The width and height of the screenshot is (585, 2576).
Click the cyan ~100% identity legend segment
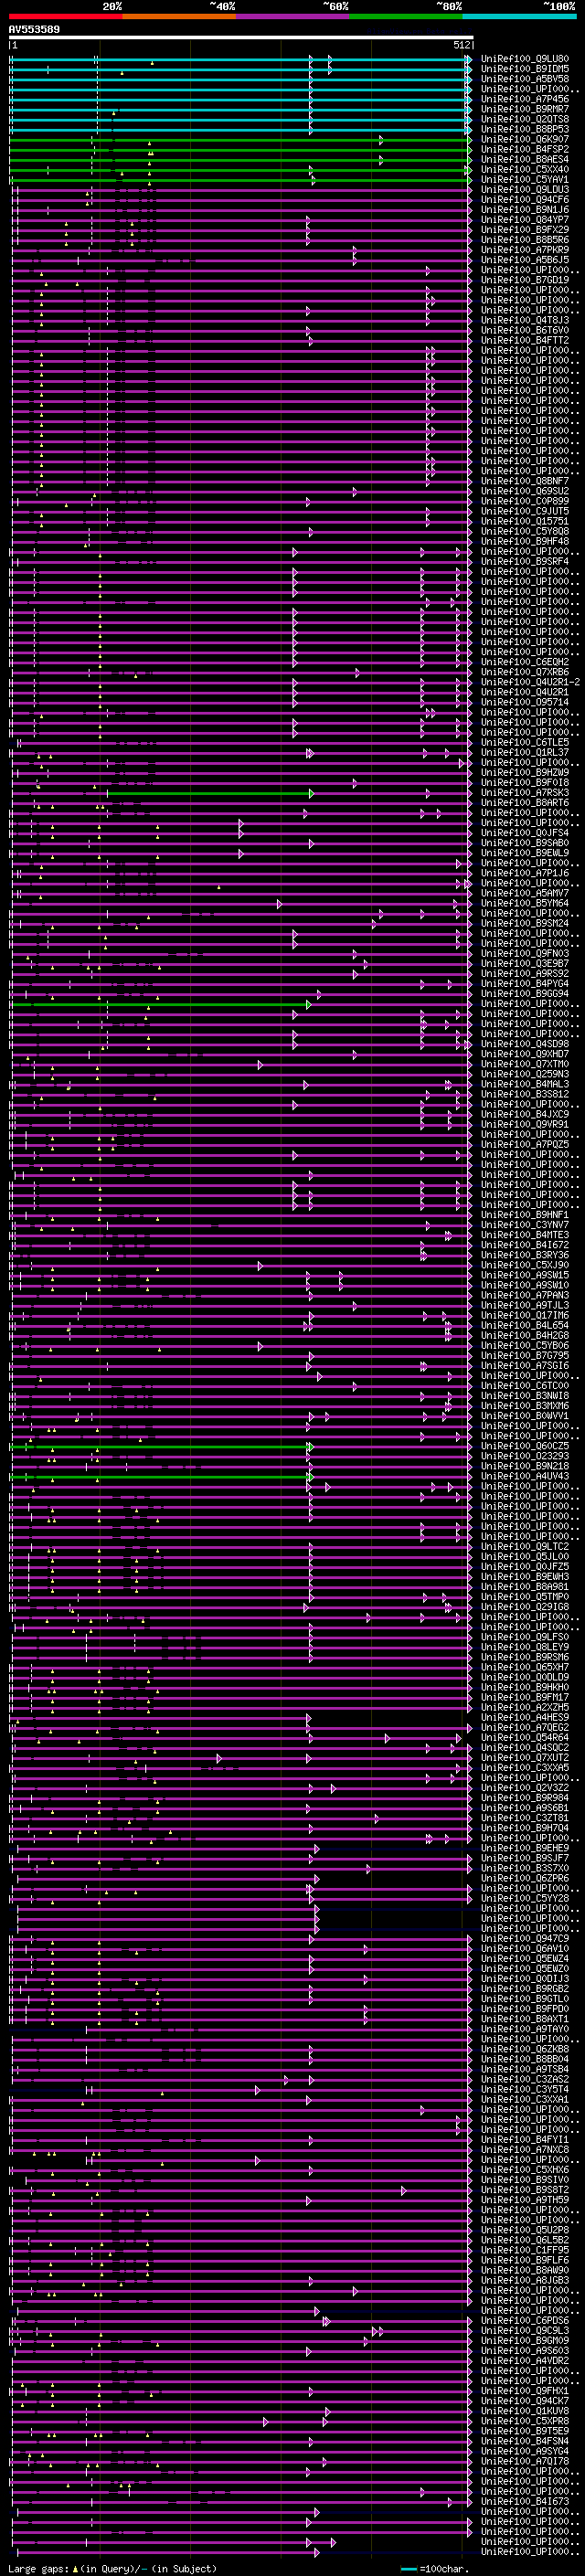[x=520, y=16]
